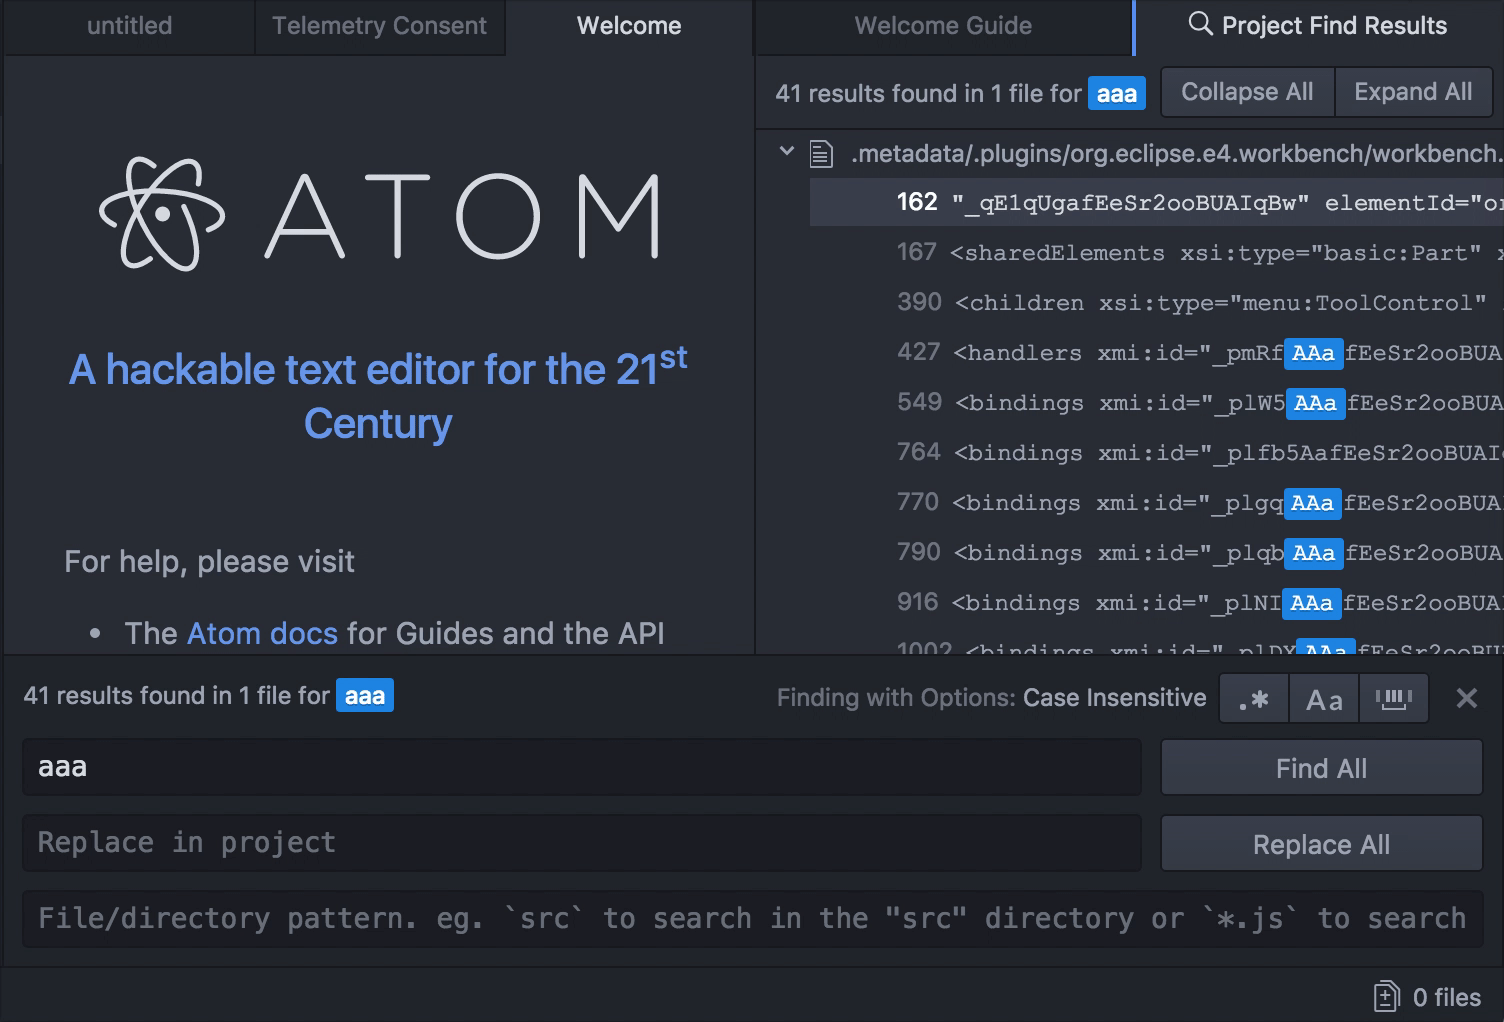Dismiss the find panel using the X icon
Image resolution: width=1504 pixels, height=1022 pixels.
pos(1466,698)
